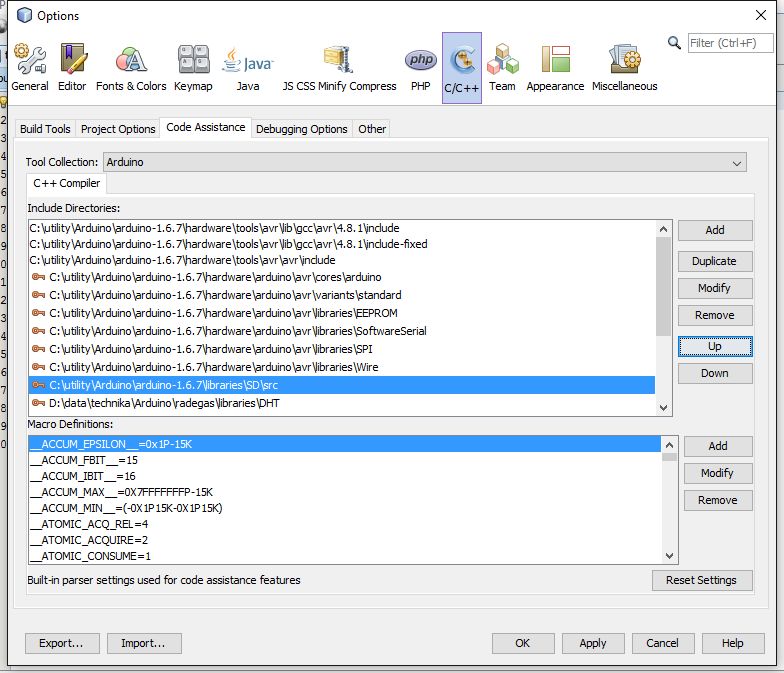Open the PHP options category
Viewport: 784px width, 673px height.
[x=420, y=68]
